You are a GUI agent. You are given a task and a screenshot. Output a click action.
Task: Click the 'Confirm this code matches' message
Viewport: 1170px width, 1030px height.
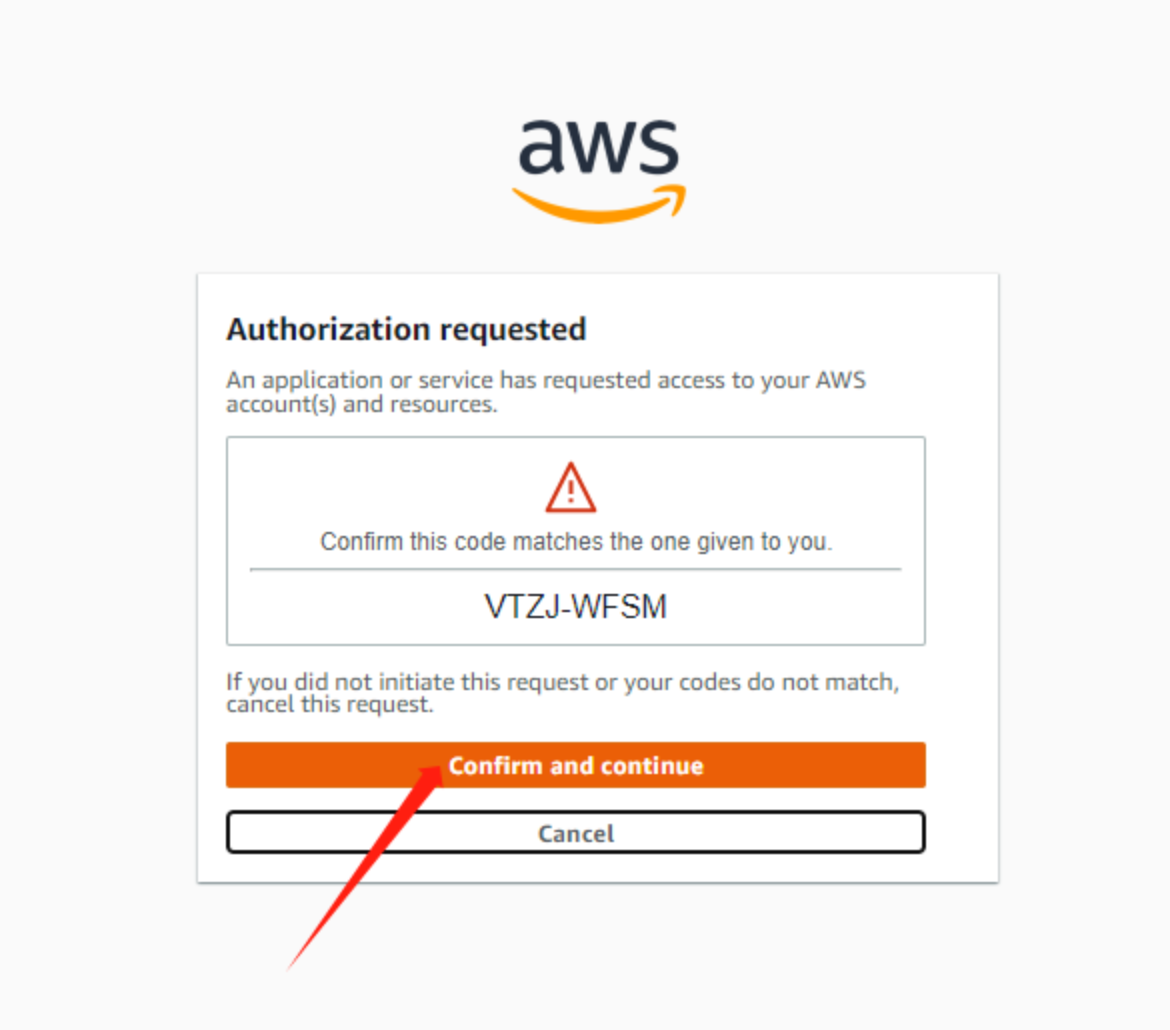click(x=575, y=541)
